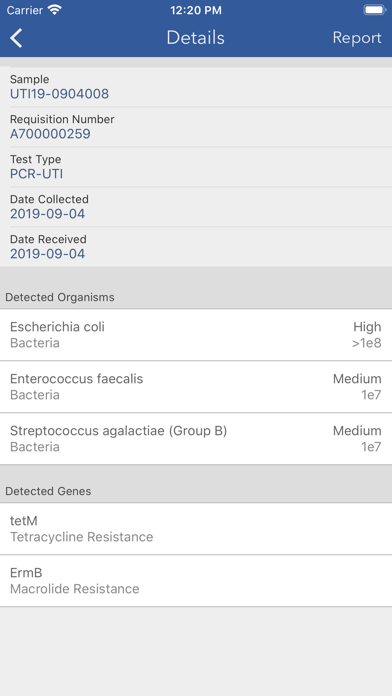
Task: Open the Escherichia coli row
Action: pos(196,335)
